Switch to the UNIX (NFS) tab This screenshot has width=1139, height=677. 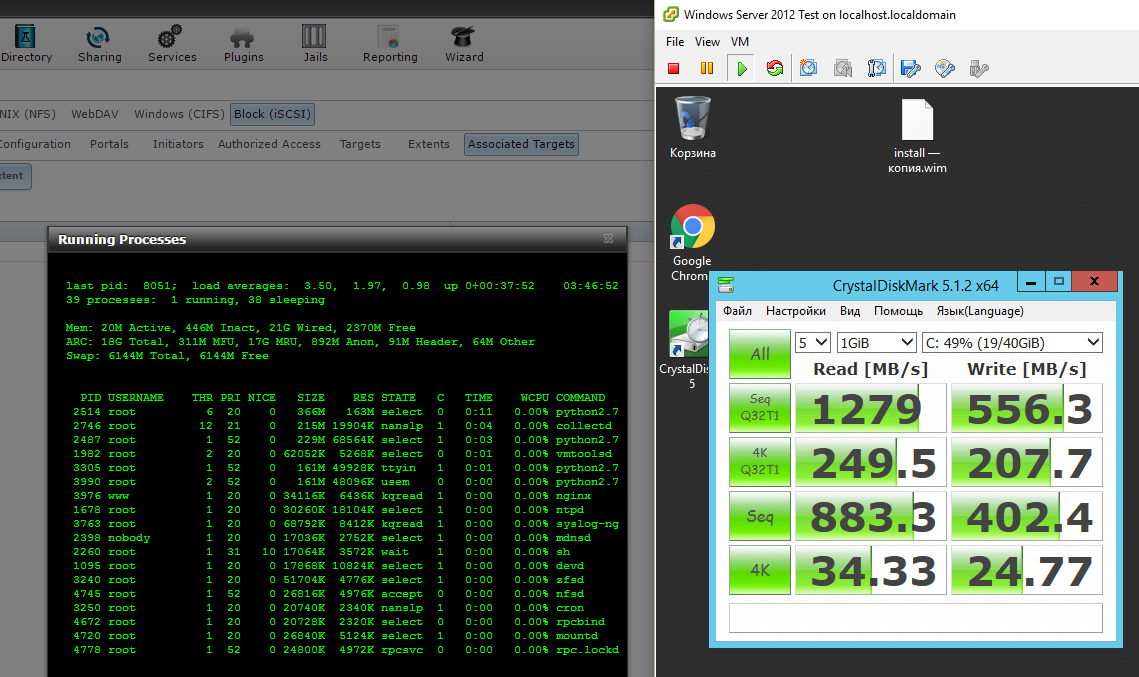(x=28, y=114)
